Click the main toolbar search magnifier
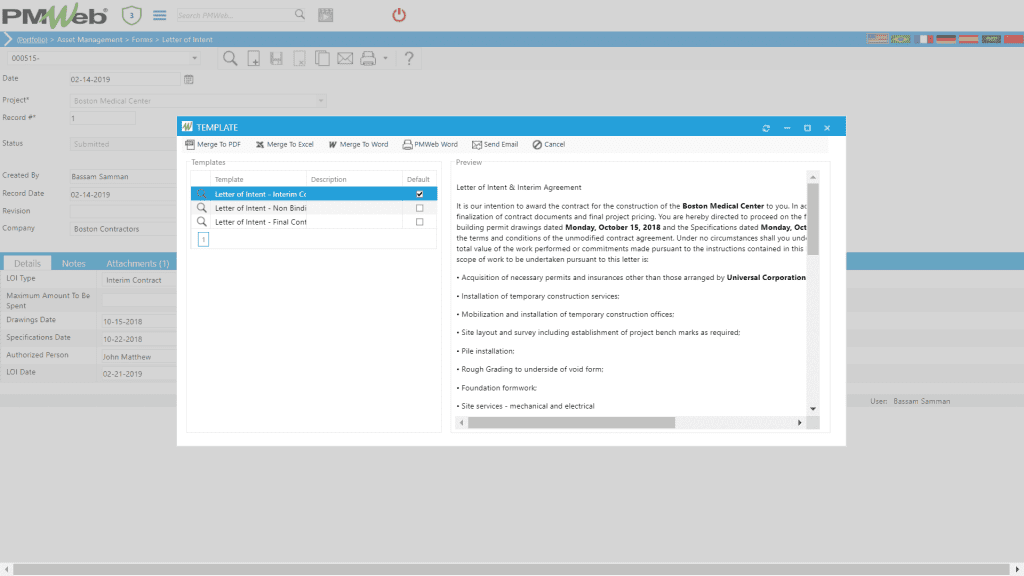Image resolution: width=1024 pixels, height=576 pixels. (230, 59)
